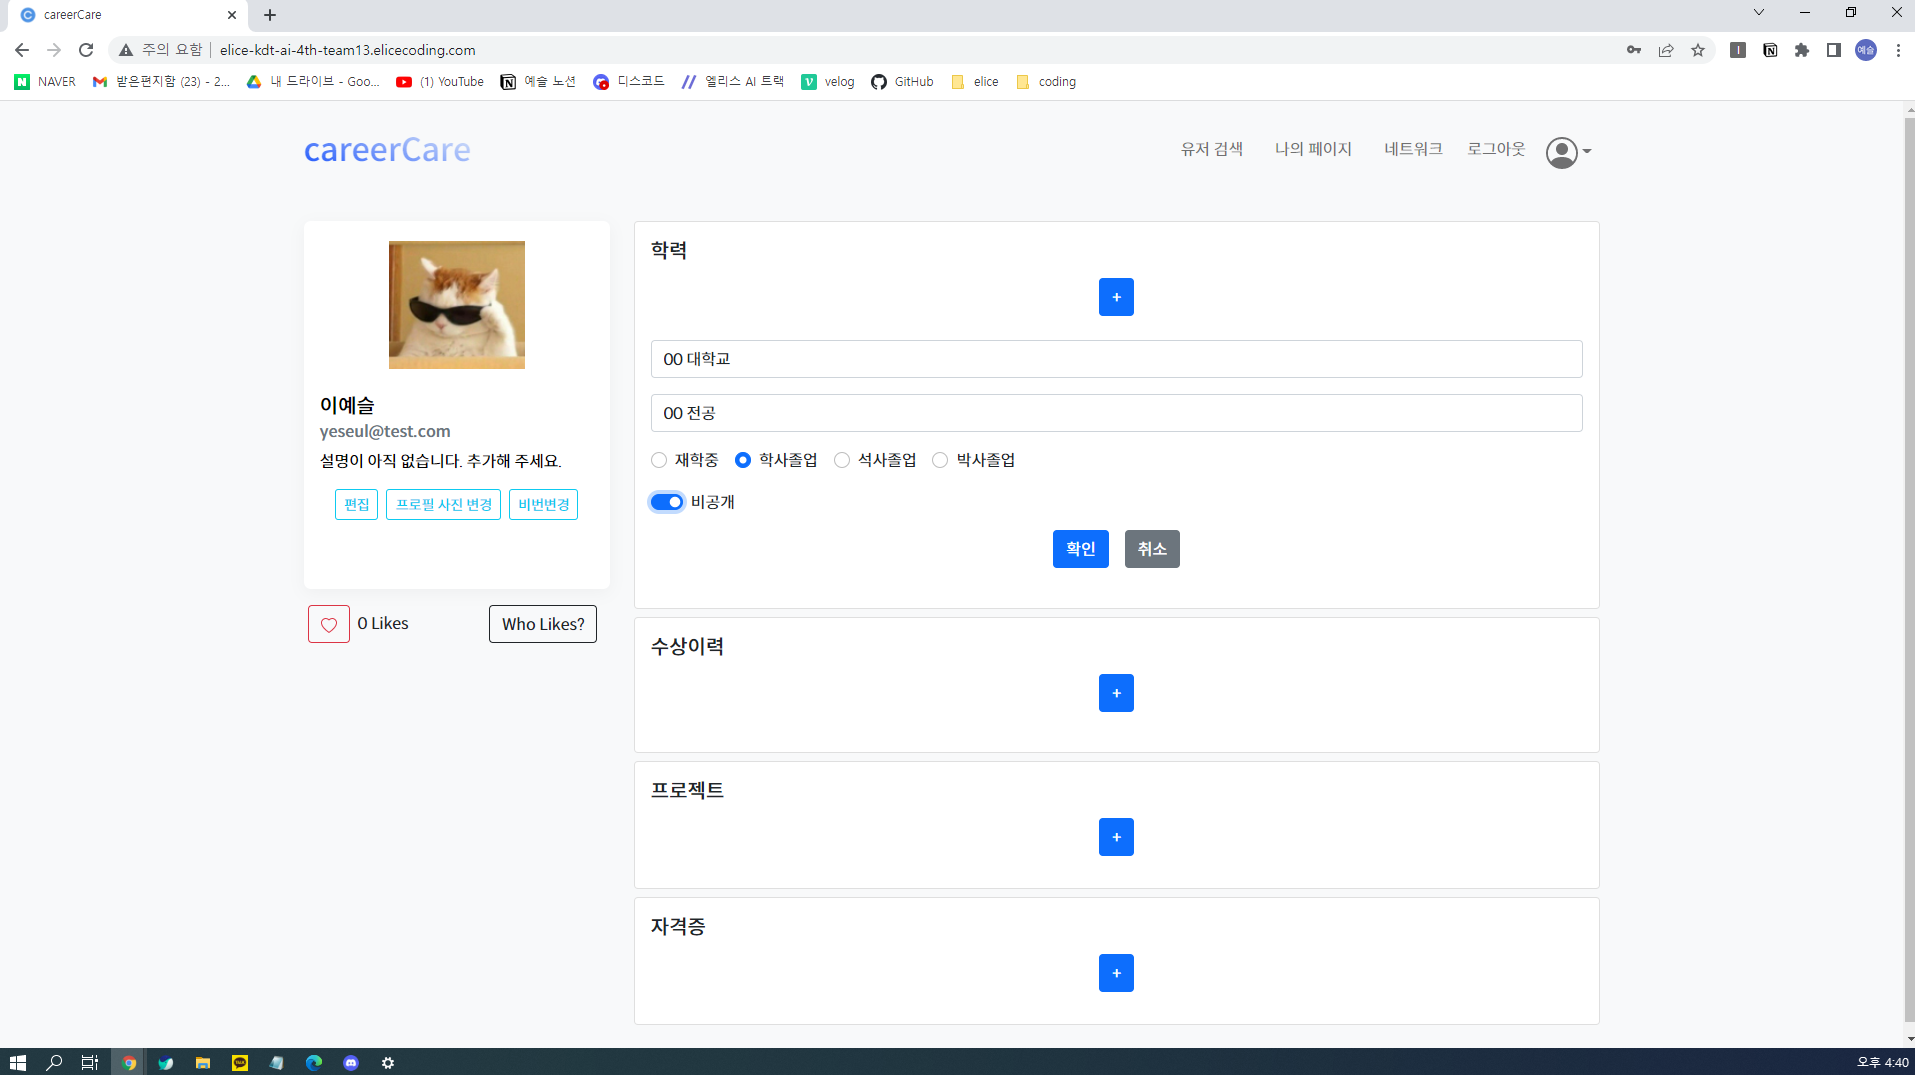
Task: Open the GitHub bookmark
Action: [x=902, y=82]
